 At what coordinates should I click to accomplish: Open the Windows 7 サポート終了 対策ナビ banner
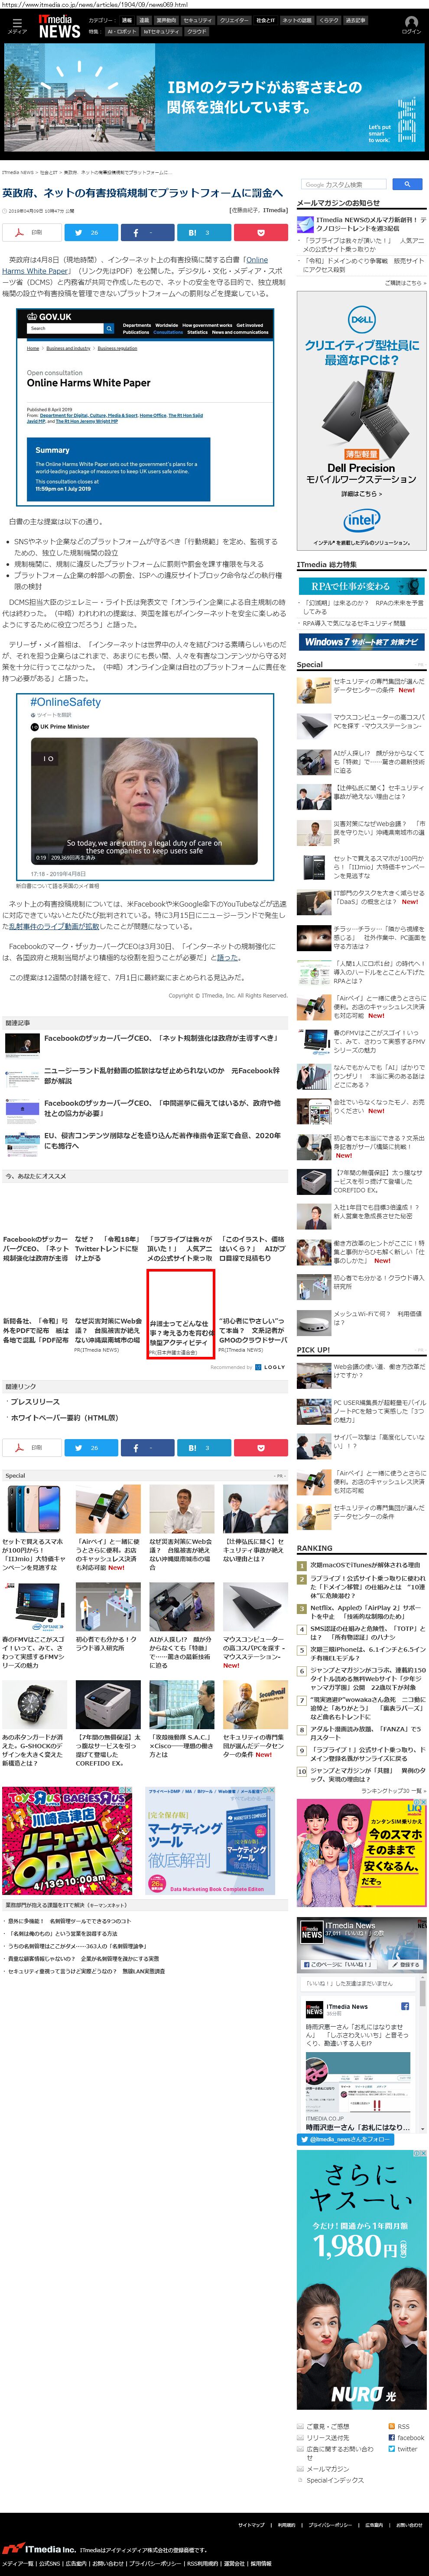pyautogui.click(x=361, y=642)
